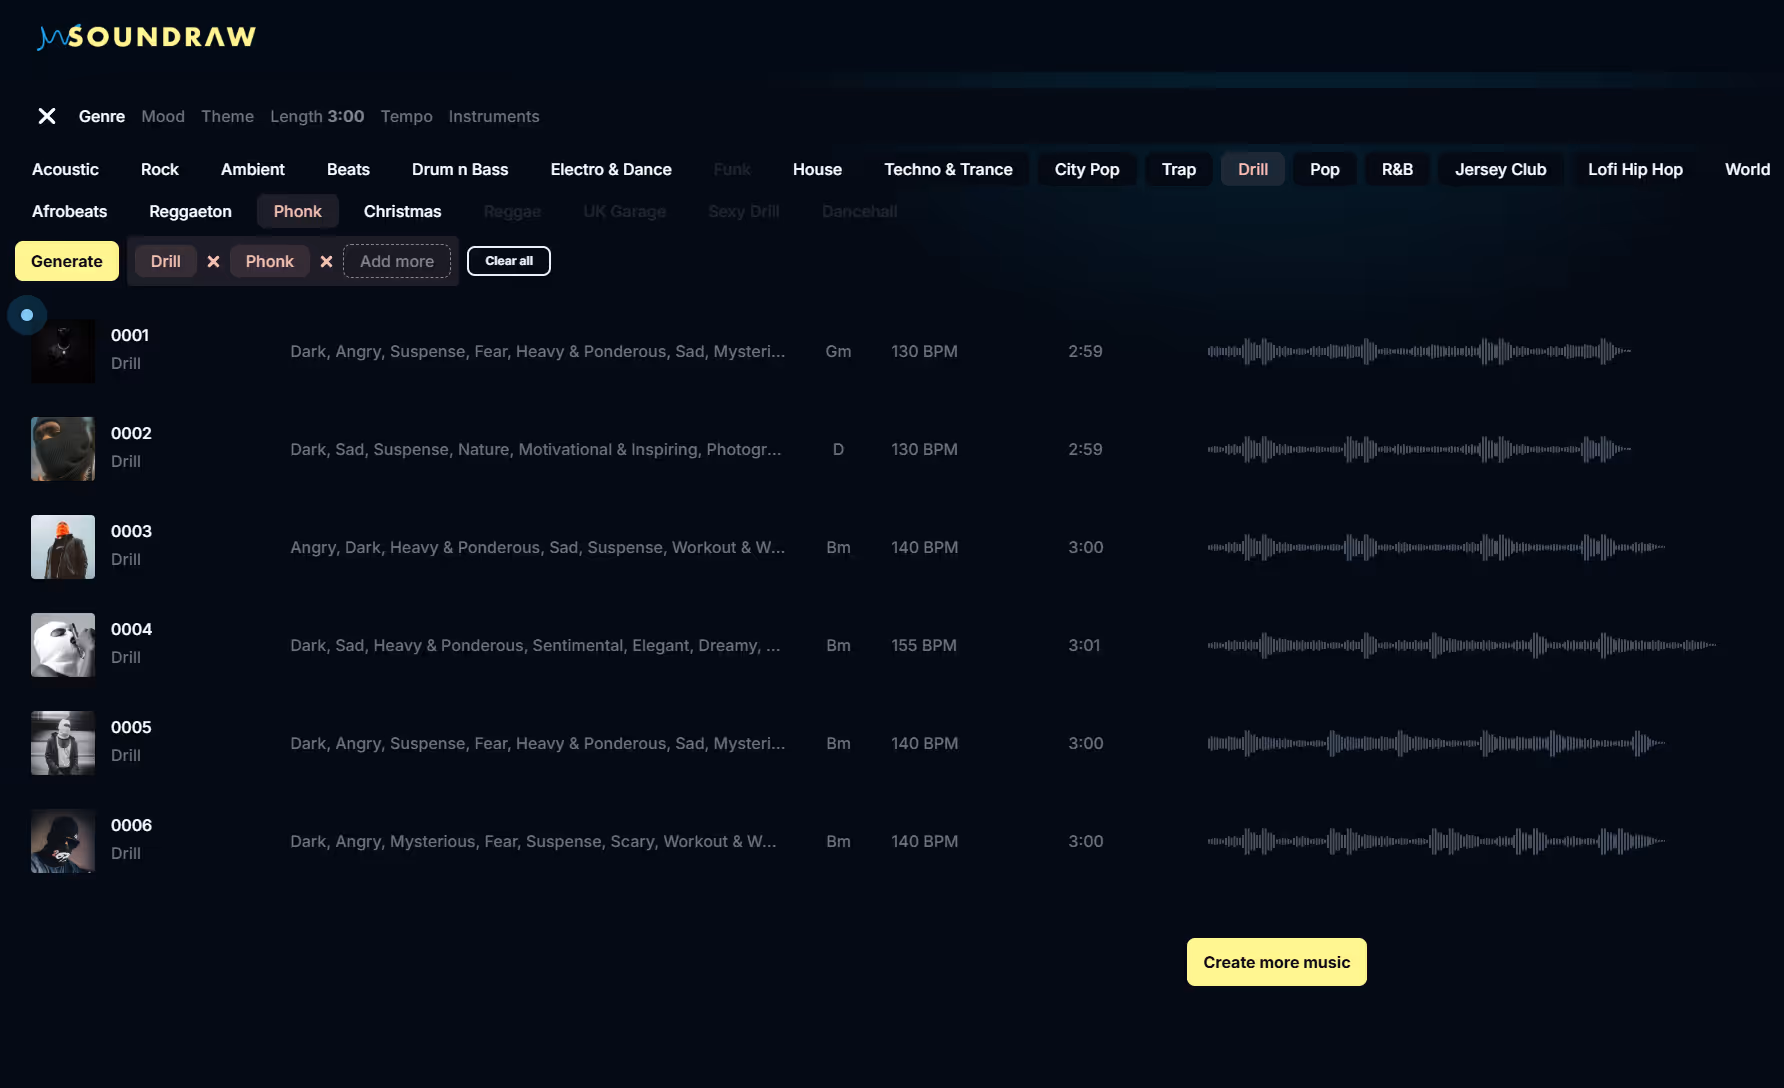Play track 0005 via its thumbnail
The height and width of the screenshot is (1088, 1784).
point(63,743)
